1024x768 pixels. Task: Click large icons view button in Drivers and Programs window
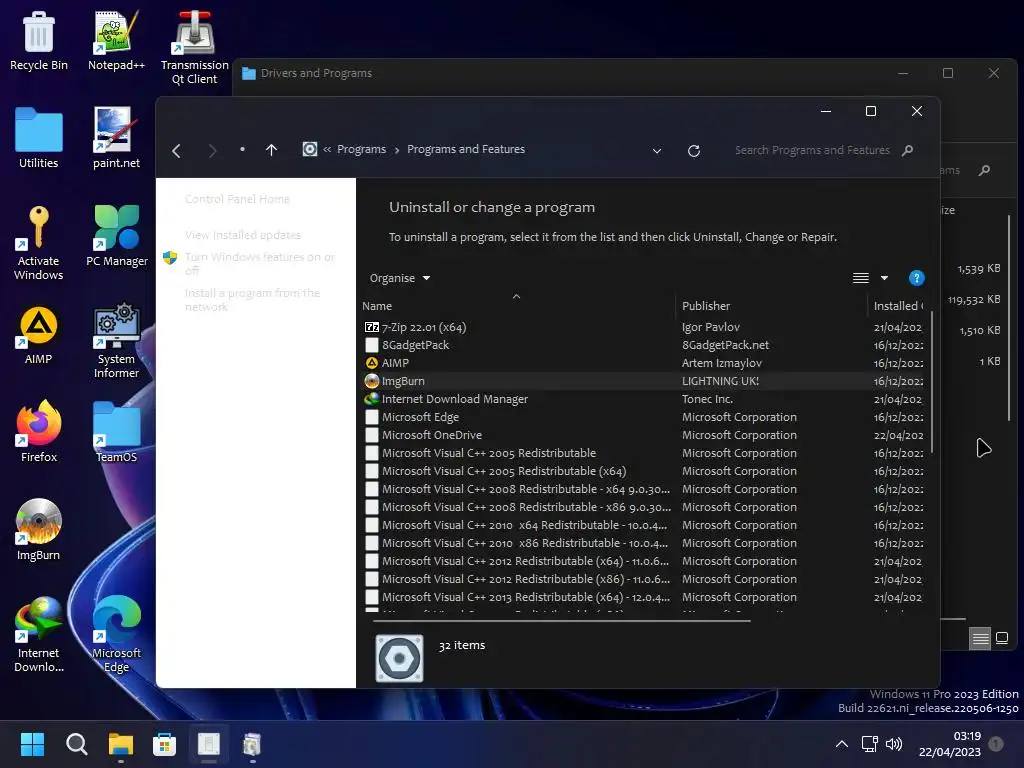(1002, 638)
